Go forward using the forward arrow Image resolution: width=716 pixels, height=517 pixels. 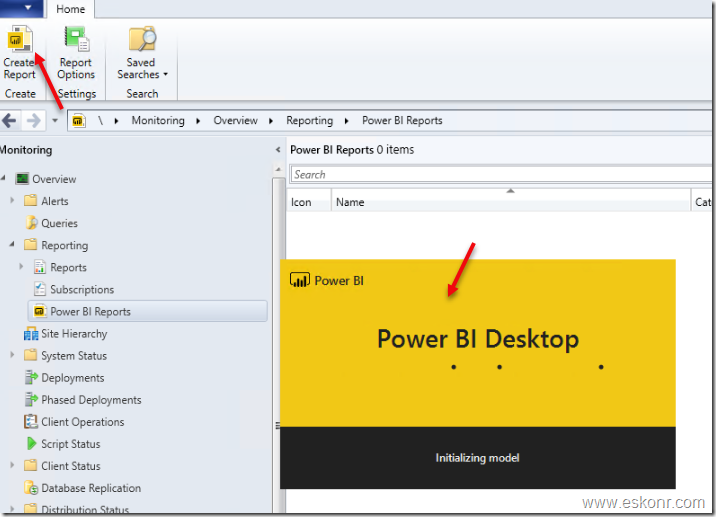click(33, 121)
